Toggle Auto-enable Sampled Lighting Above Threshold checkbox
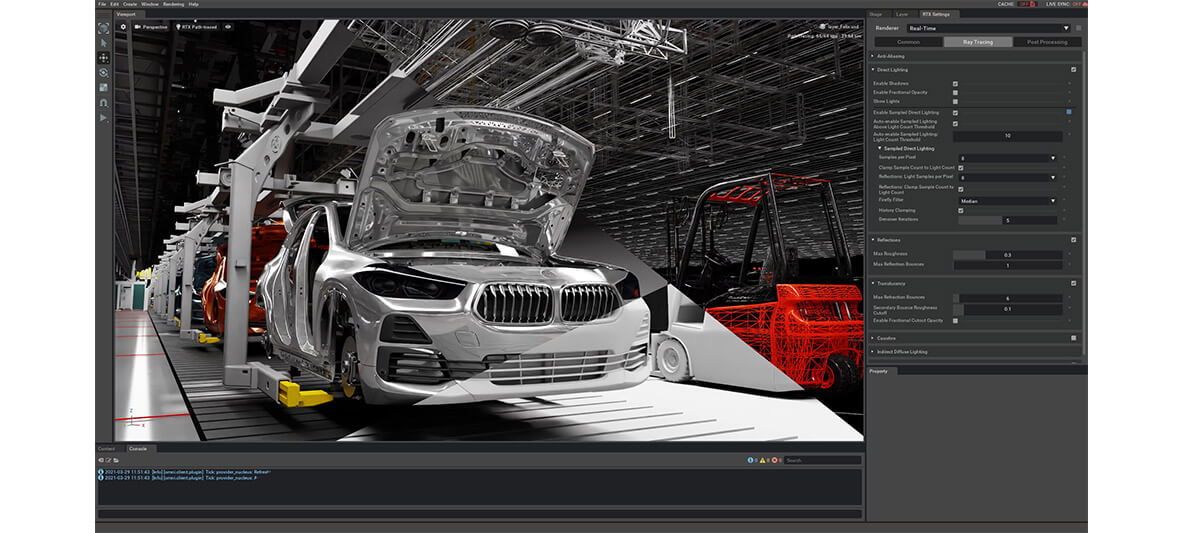This screenshot has height=533, width=1185. point(955,123)
